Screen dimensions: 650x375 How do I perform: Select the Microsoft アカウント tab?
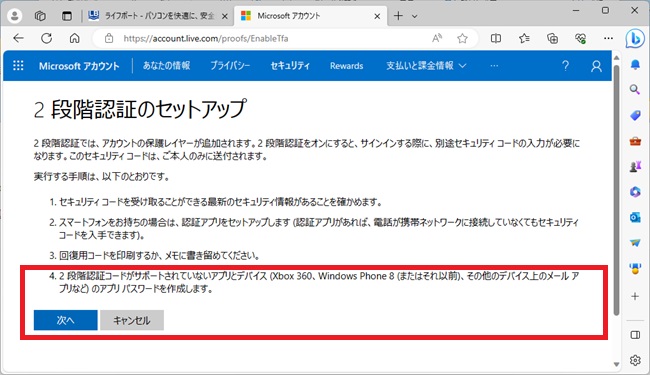(310, 16)
